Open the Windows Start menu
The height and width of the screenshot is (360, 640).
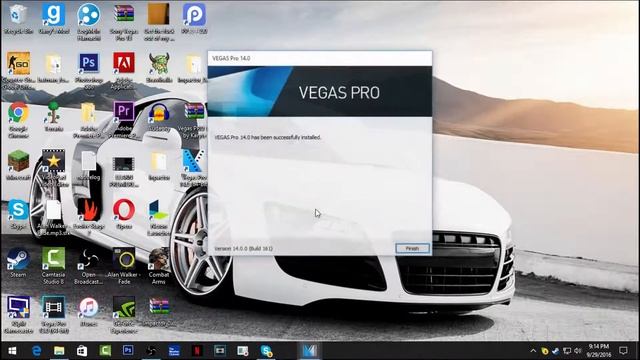coord(12,351)
